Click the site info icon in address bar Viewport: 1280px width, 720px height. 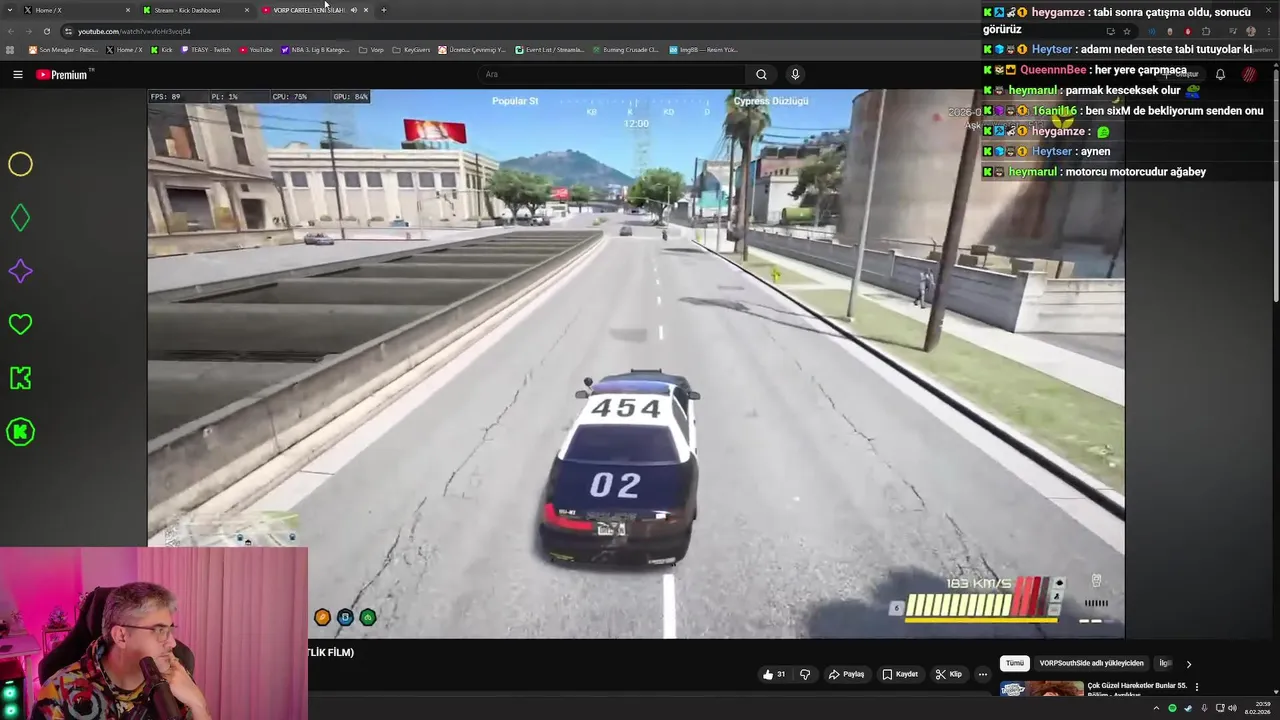point(68,31)
